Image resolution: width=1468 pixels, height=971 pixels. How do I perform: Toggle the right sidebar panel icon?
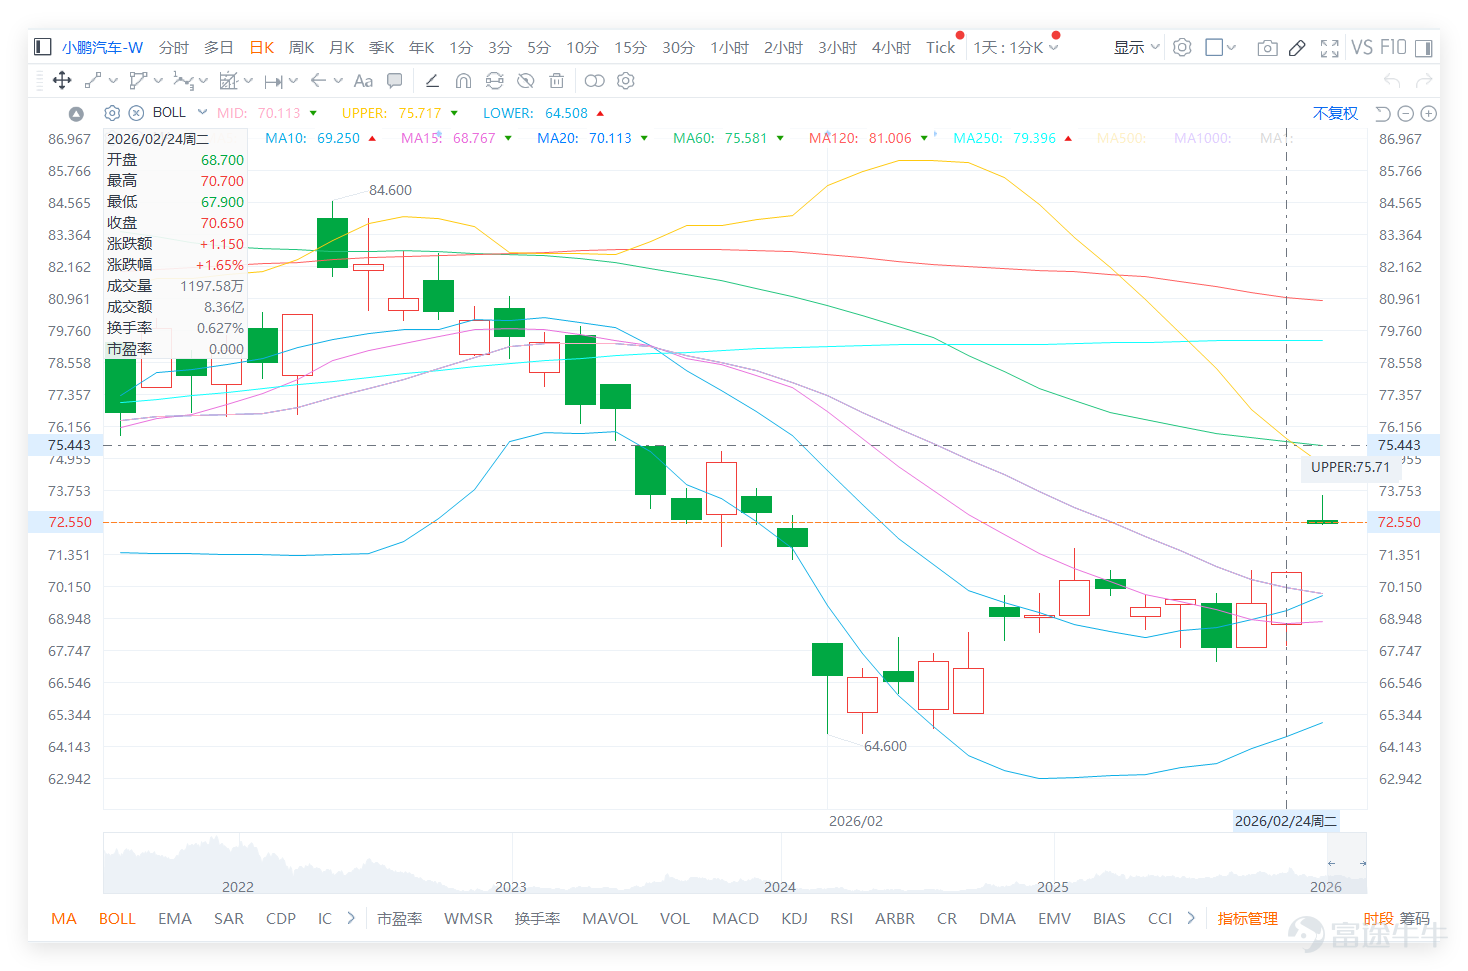[x=1425, y=47]
